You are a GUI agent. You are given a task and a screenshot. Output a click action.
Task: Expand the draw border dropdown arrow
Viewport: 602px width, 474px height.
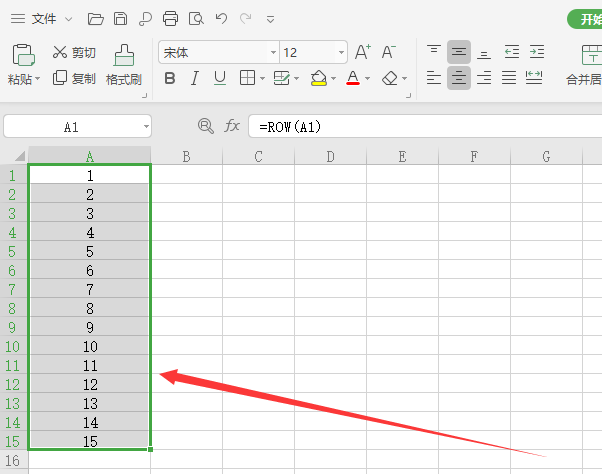click(296, 79)
